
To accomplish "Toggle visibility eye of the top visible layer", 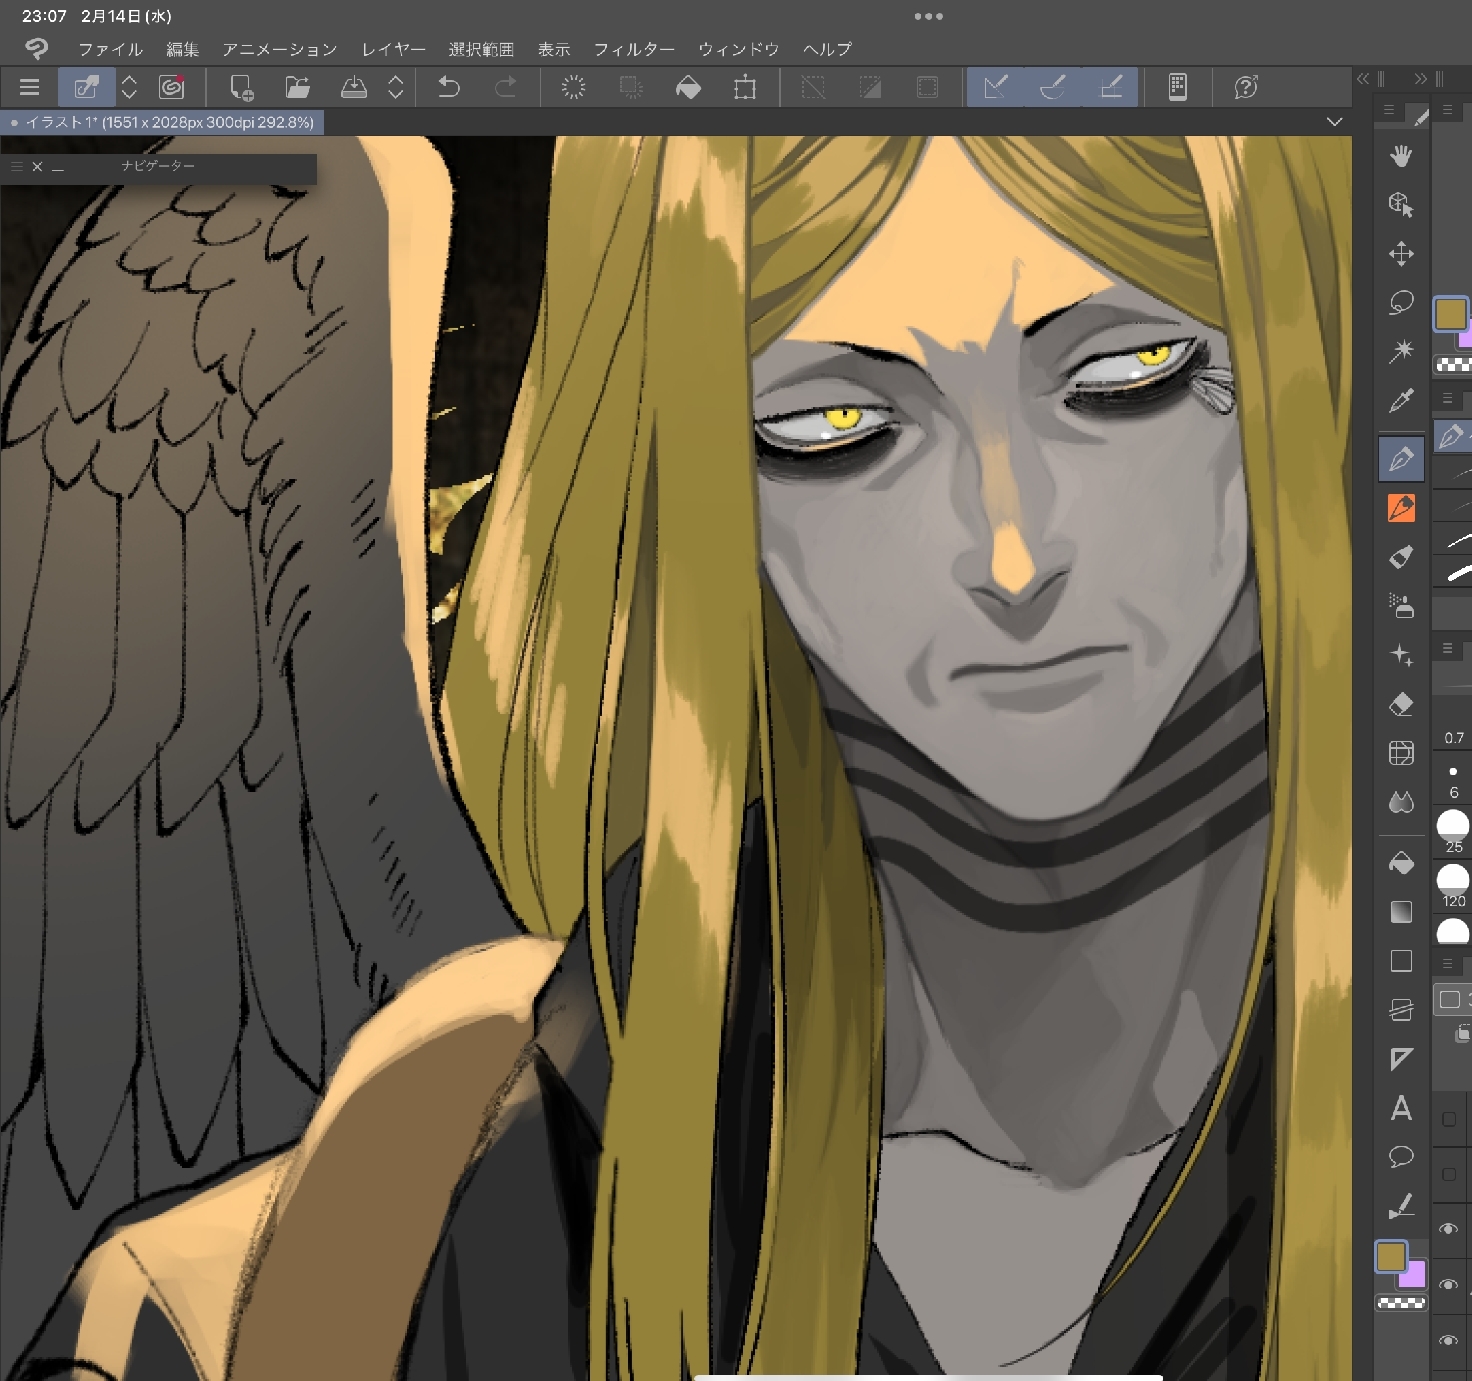I will coord(1448,1229).
